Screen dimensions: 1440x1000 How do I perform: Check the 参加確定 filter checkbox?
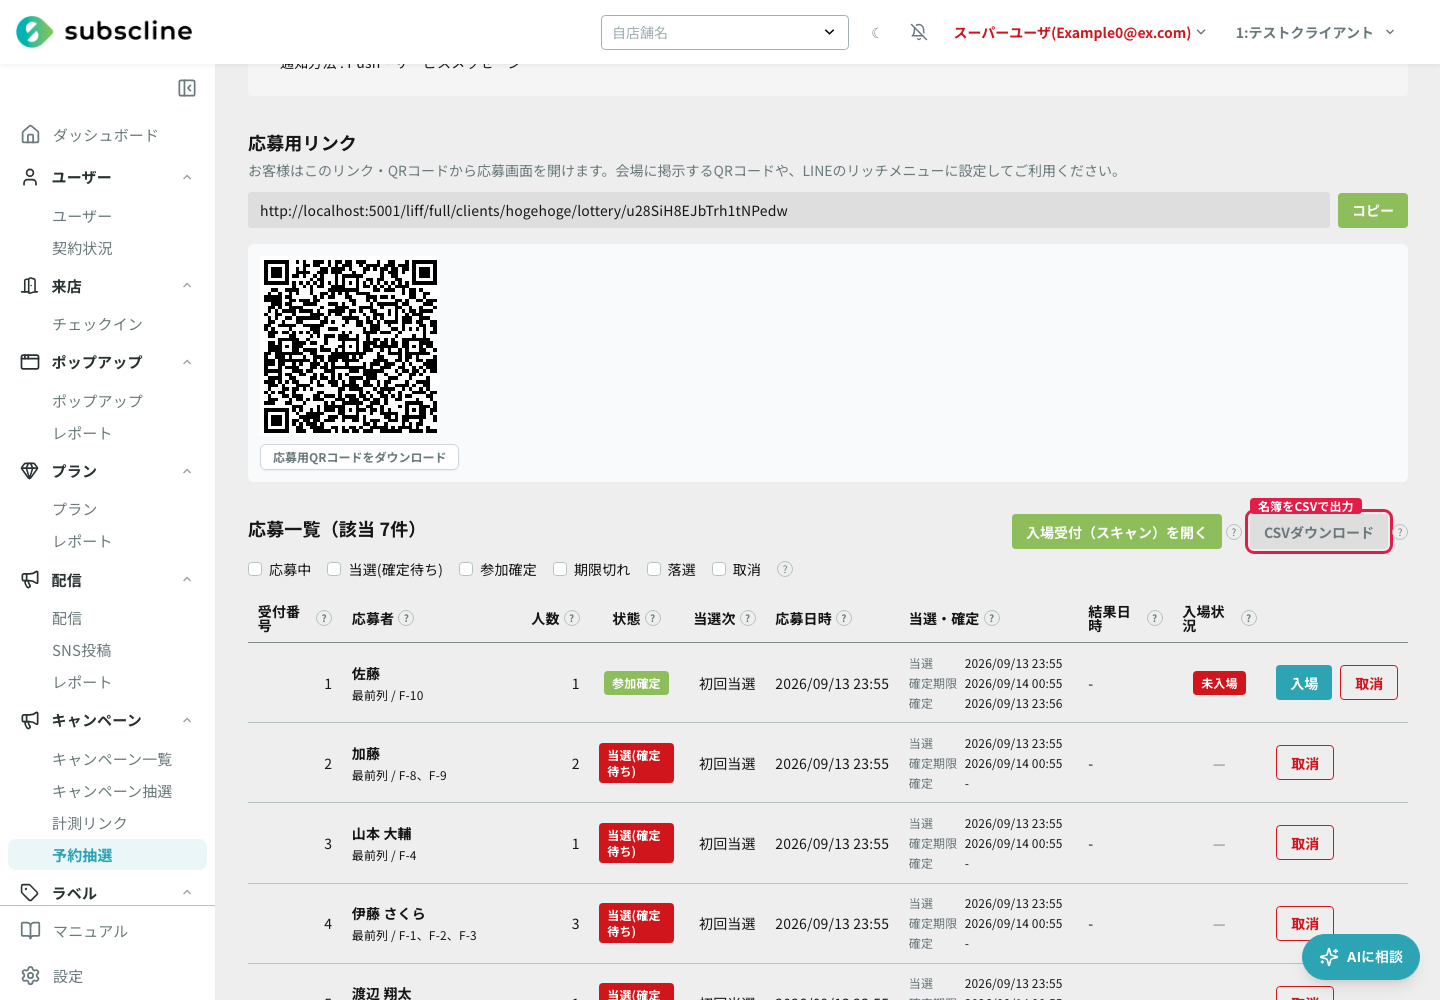(466, 569)
